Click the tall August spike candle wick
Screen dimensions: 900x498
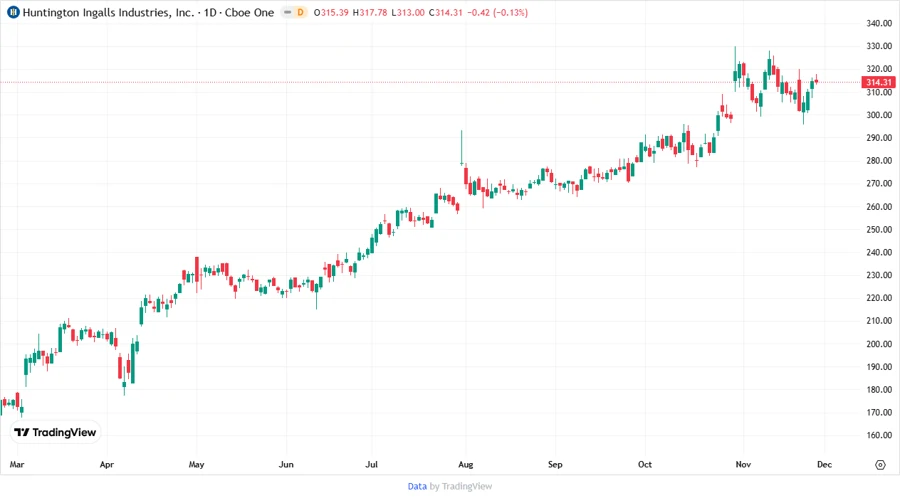coord(461,146)
